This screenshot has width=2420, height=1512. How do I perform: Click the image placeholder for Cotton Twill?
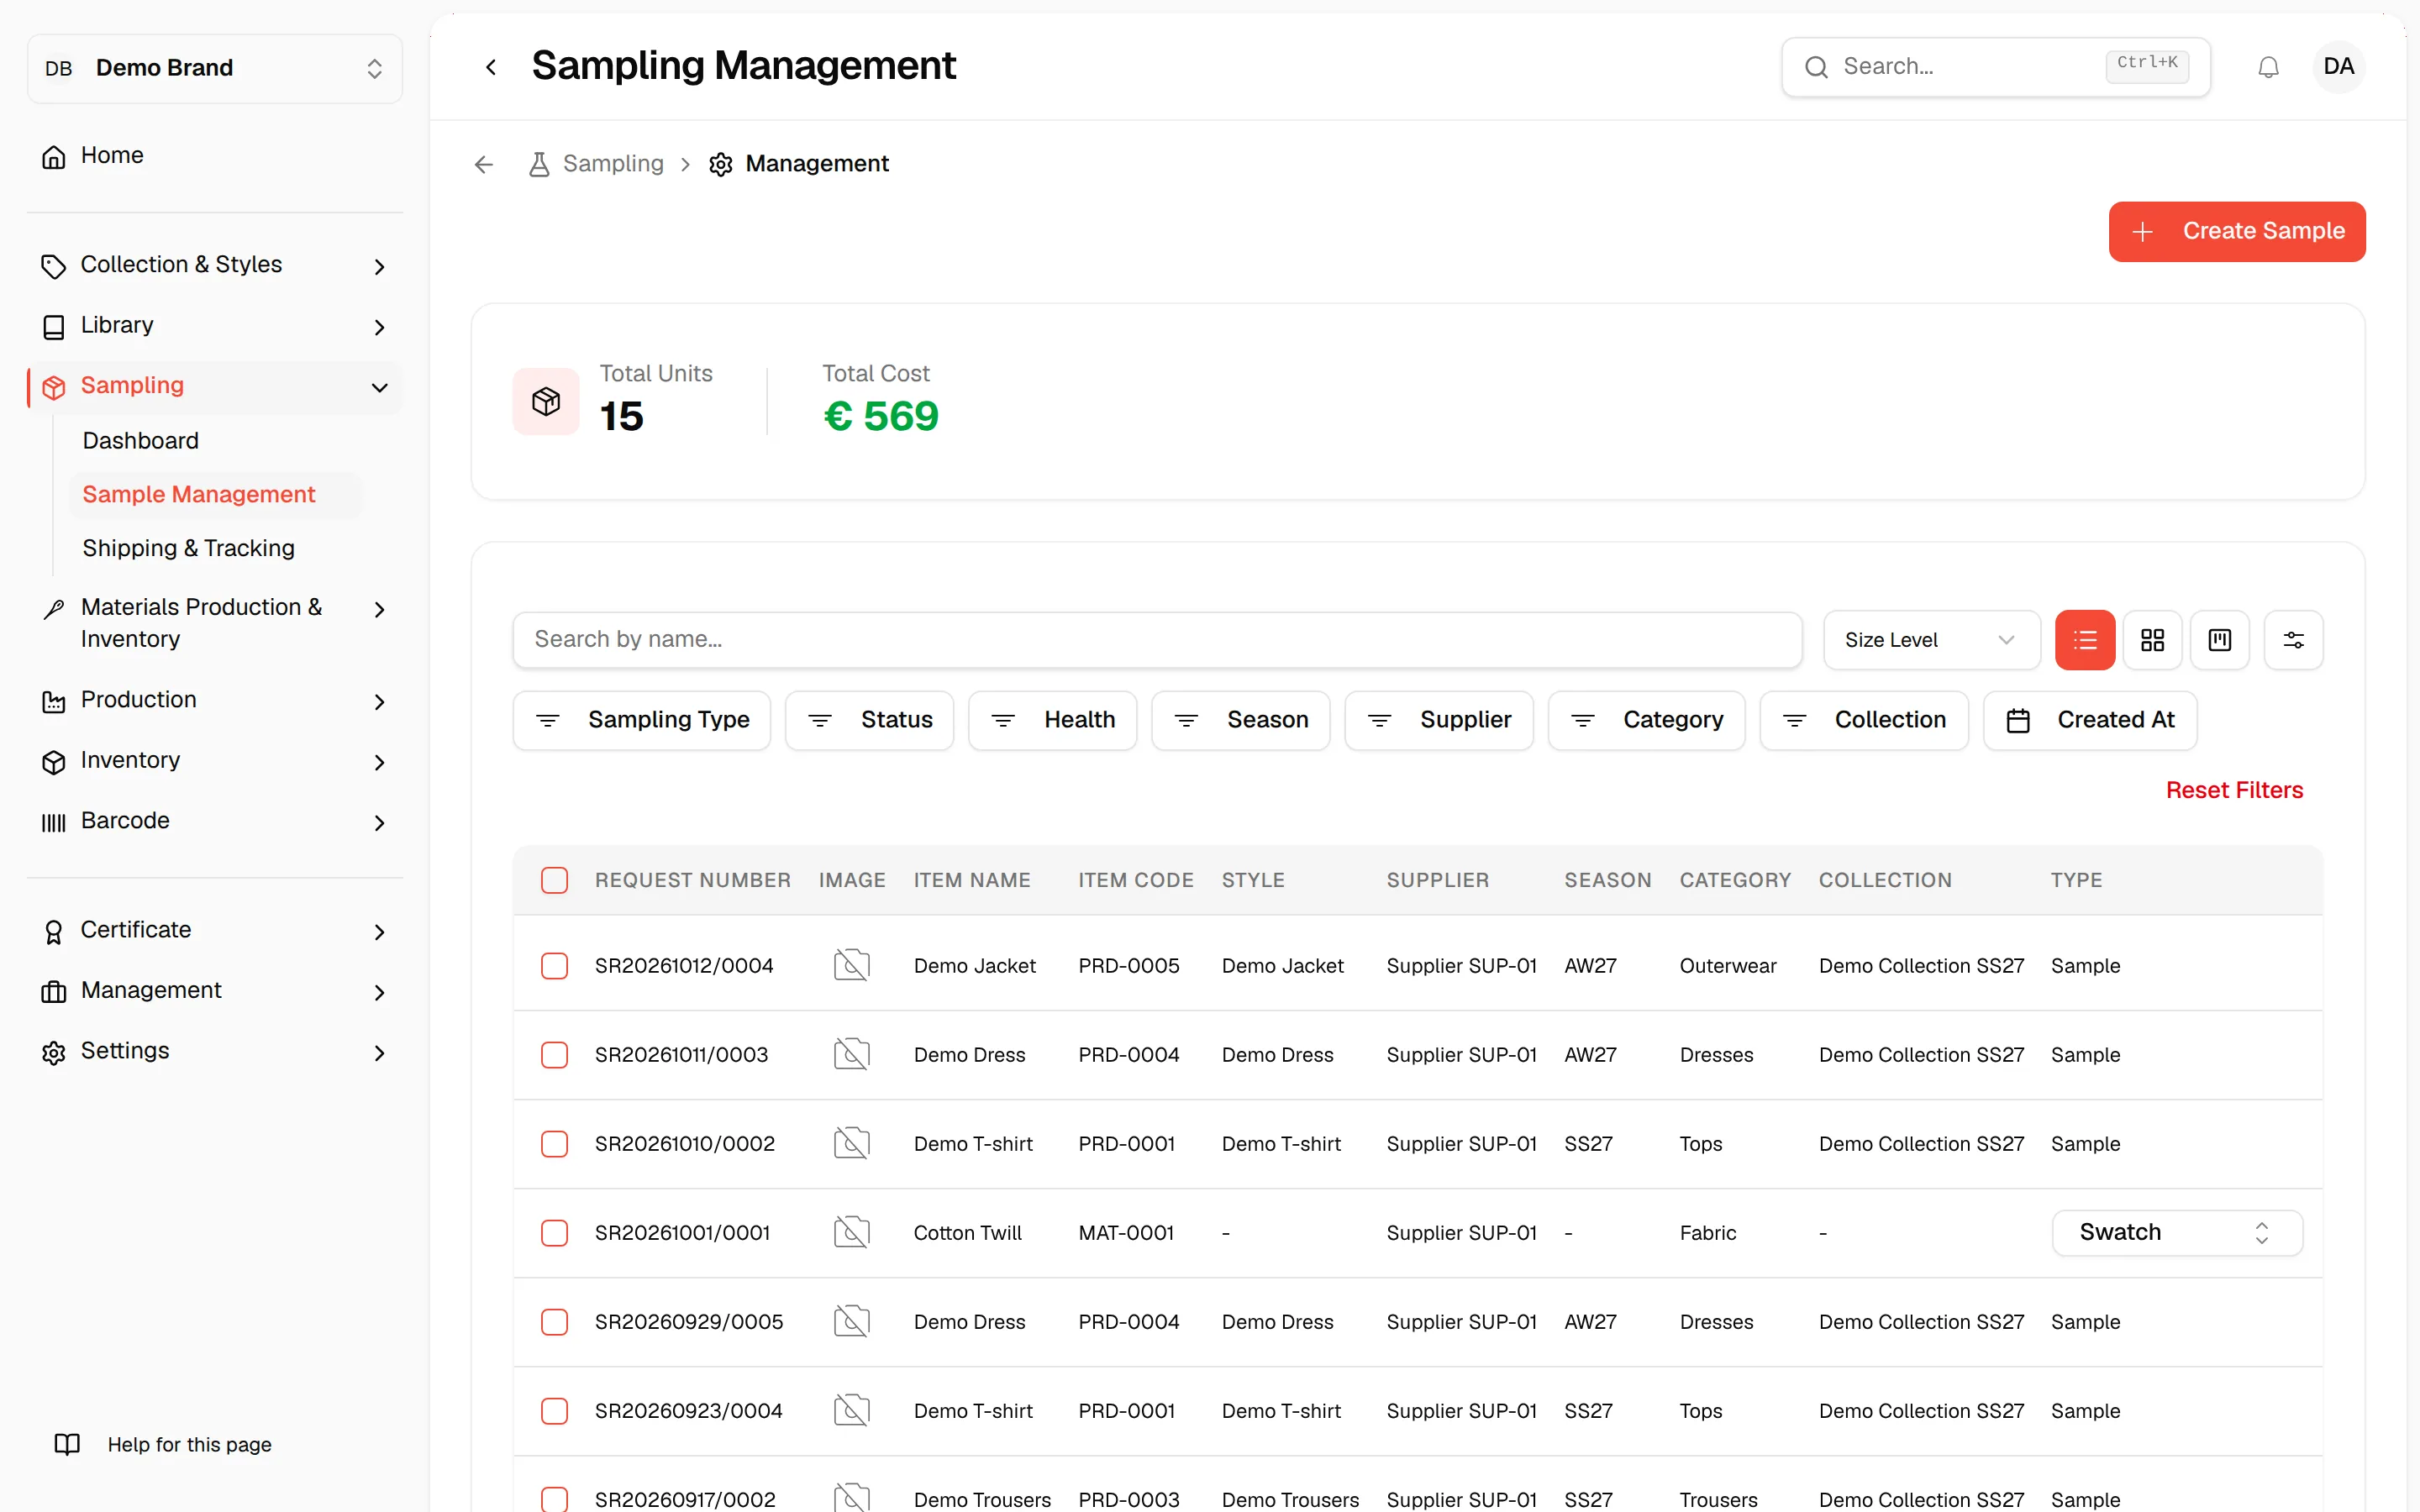(x=852, y=1232)
